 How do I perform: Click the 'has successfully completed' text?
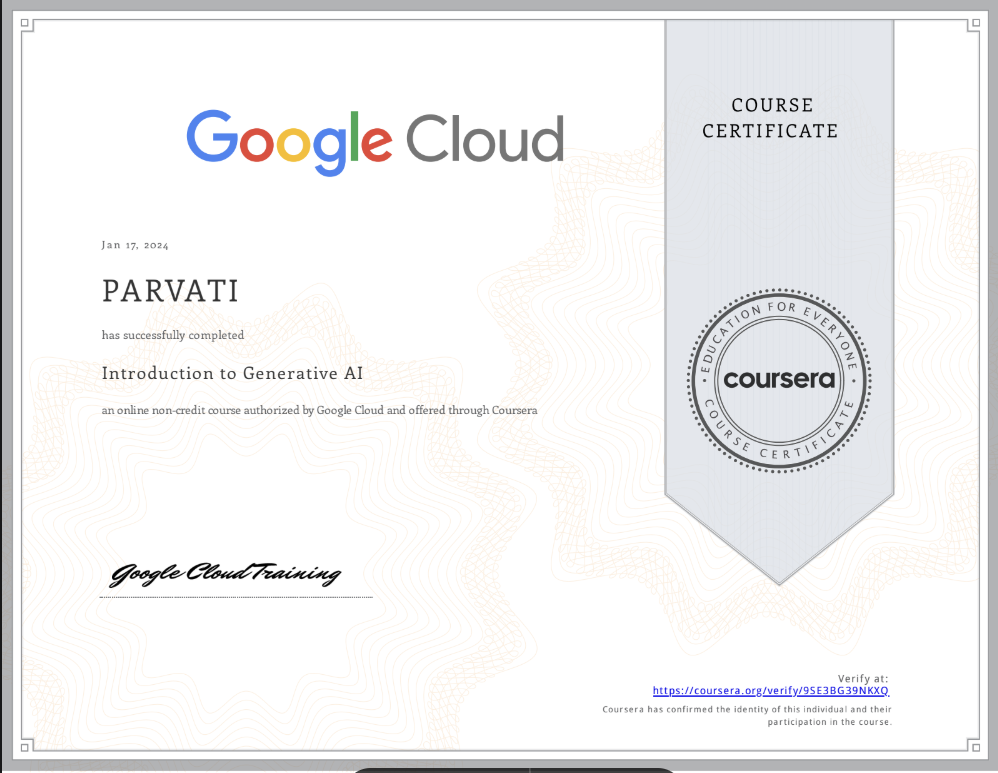[x=172, y=336]
